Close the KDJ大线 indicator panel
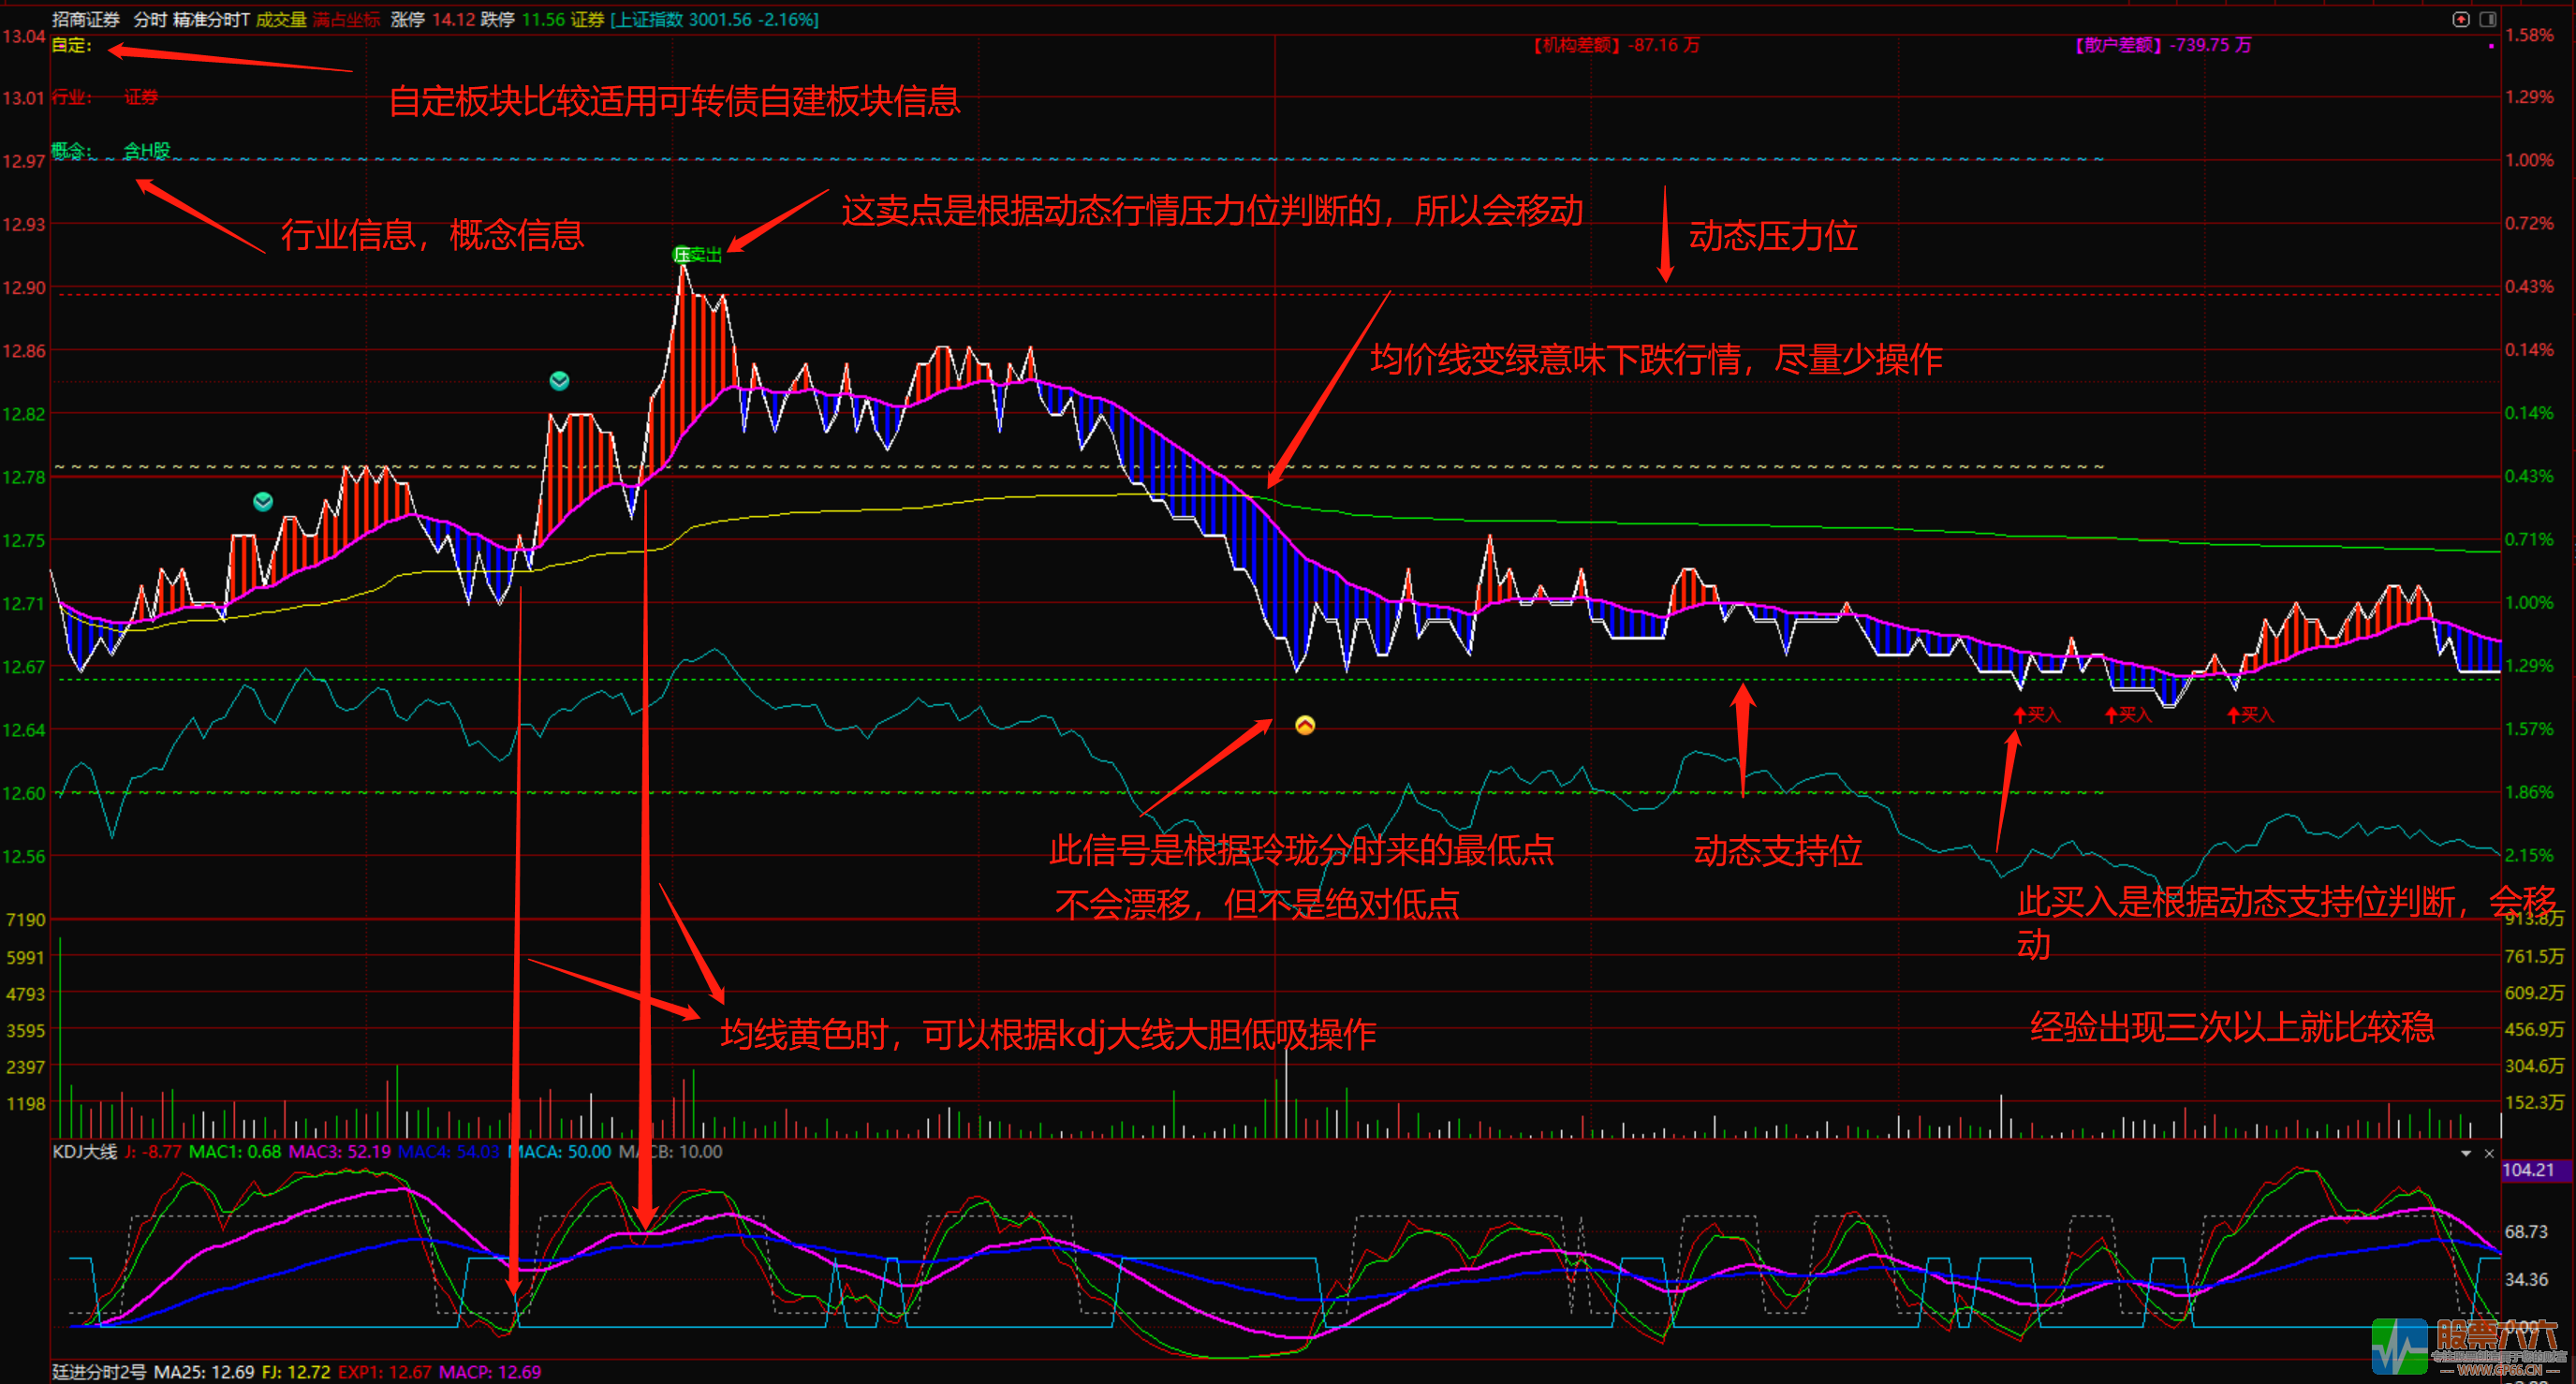Viewport: 2576px width, 1384px height. point(2489,1153)
